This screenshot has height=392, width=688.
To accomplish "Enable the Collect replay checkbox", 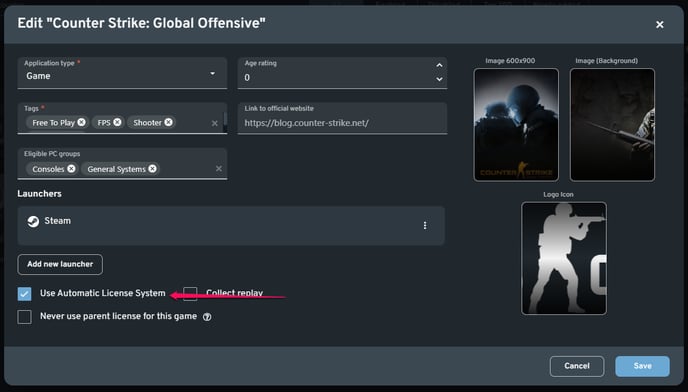I will click(190, 294).
